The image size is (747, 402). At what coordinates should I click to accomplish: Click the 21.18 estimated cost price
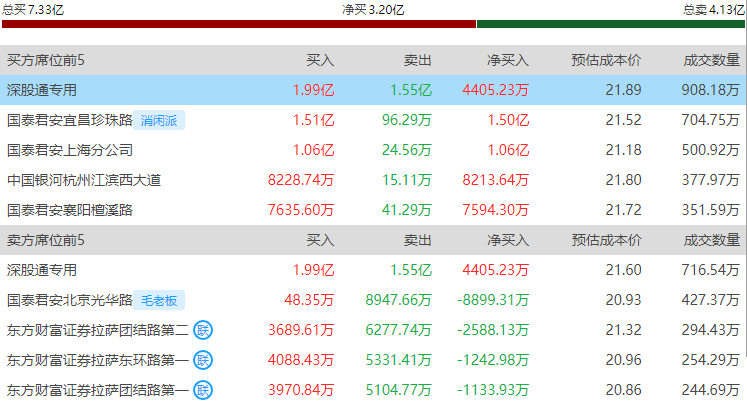[x=624, y=150]
